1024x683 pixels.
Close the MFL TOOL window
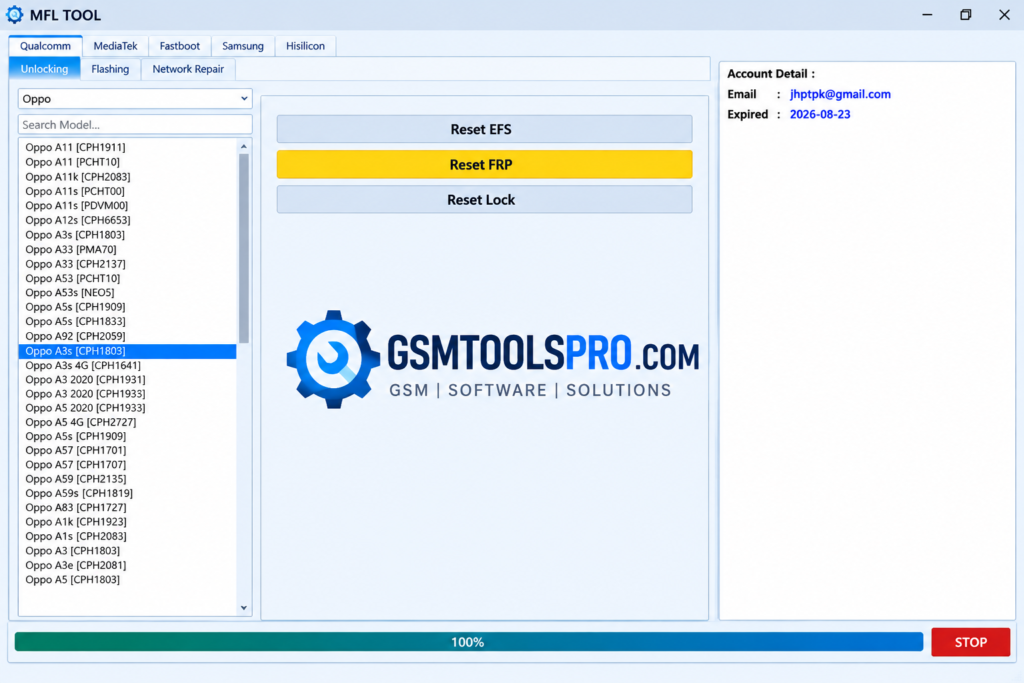pyautogui.click(x=1004, y=14)
